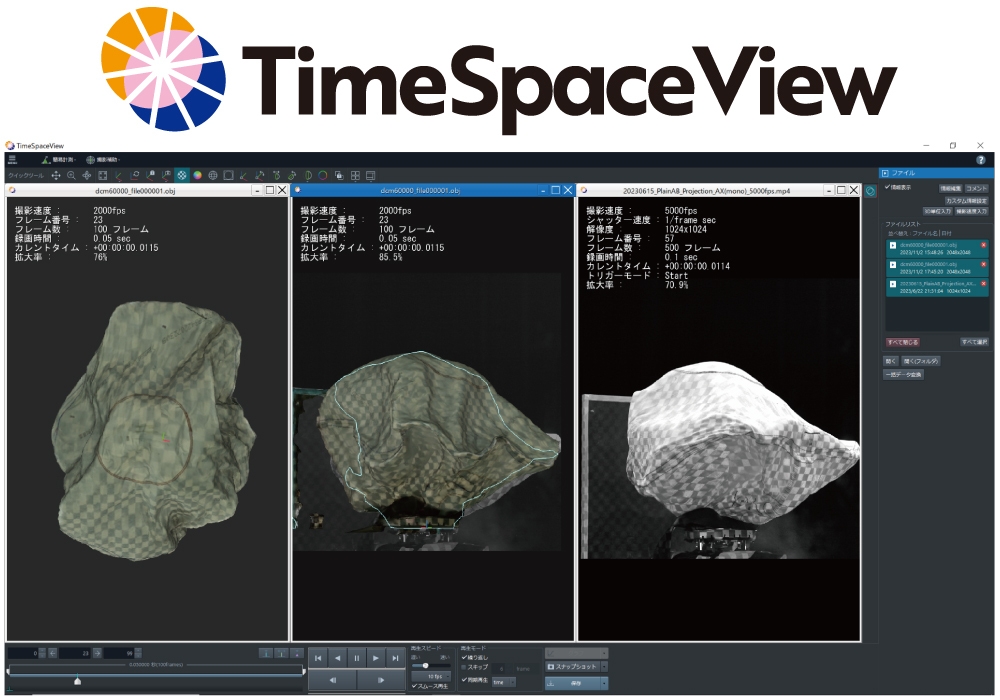Click the globe grid tool icon
Screen dimensions: 1000x700
tap(213, 174)
